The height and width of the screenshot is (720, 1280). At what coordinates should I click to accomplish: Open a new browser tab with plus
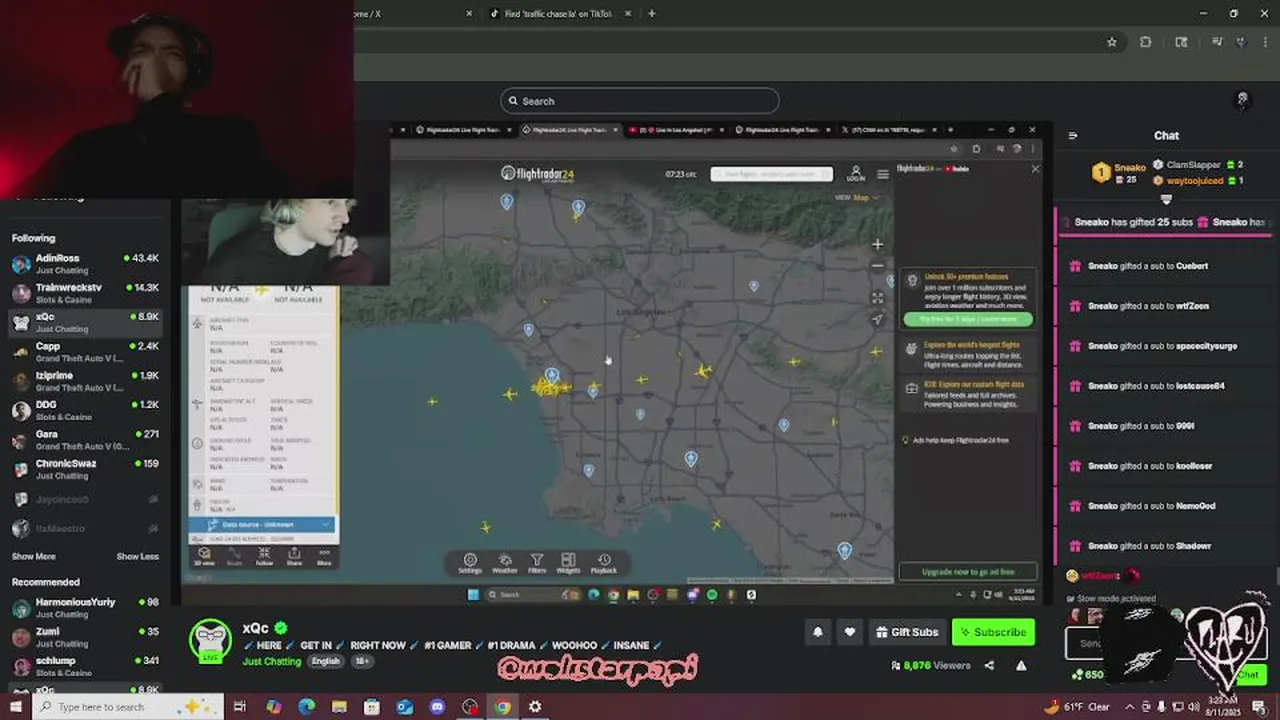point(652,14)
